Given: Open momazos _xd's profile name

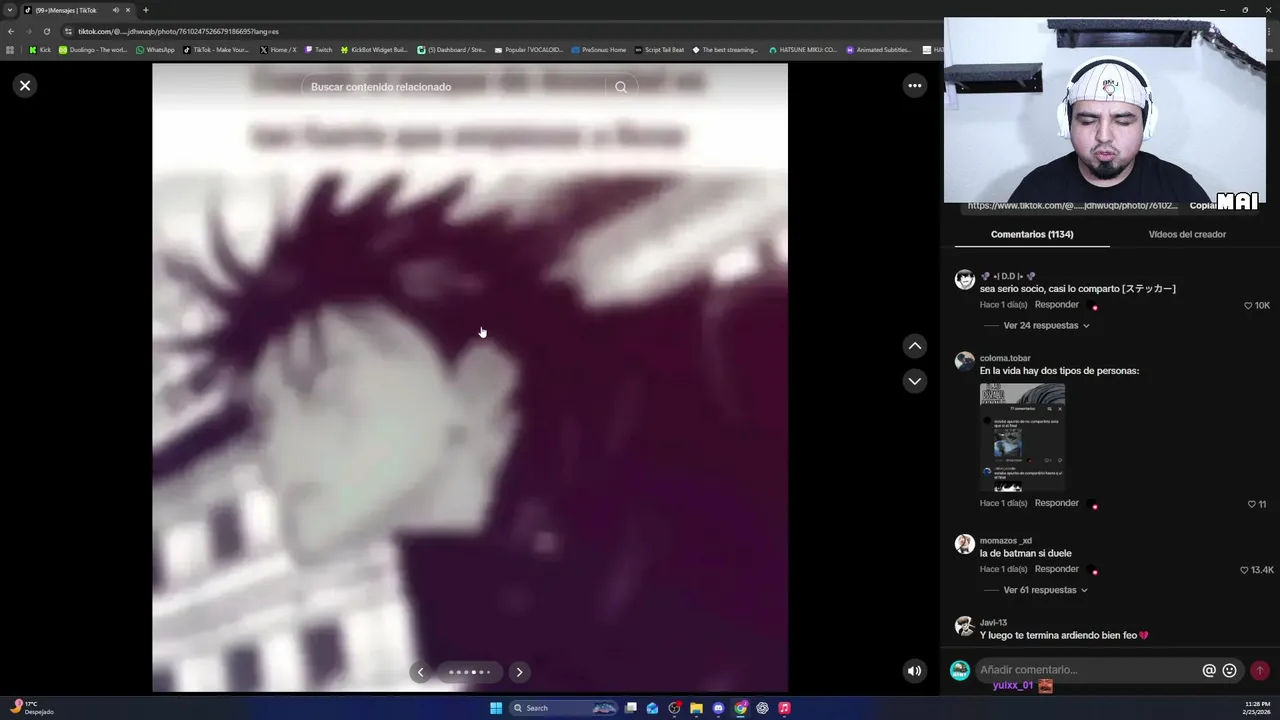Looking at the screenshot, I should tap(1006, 541).
